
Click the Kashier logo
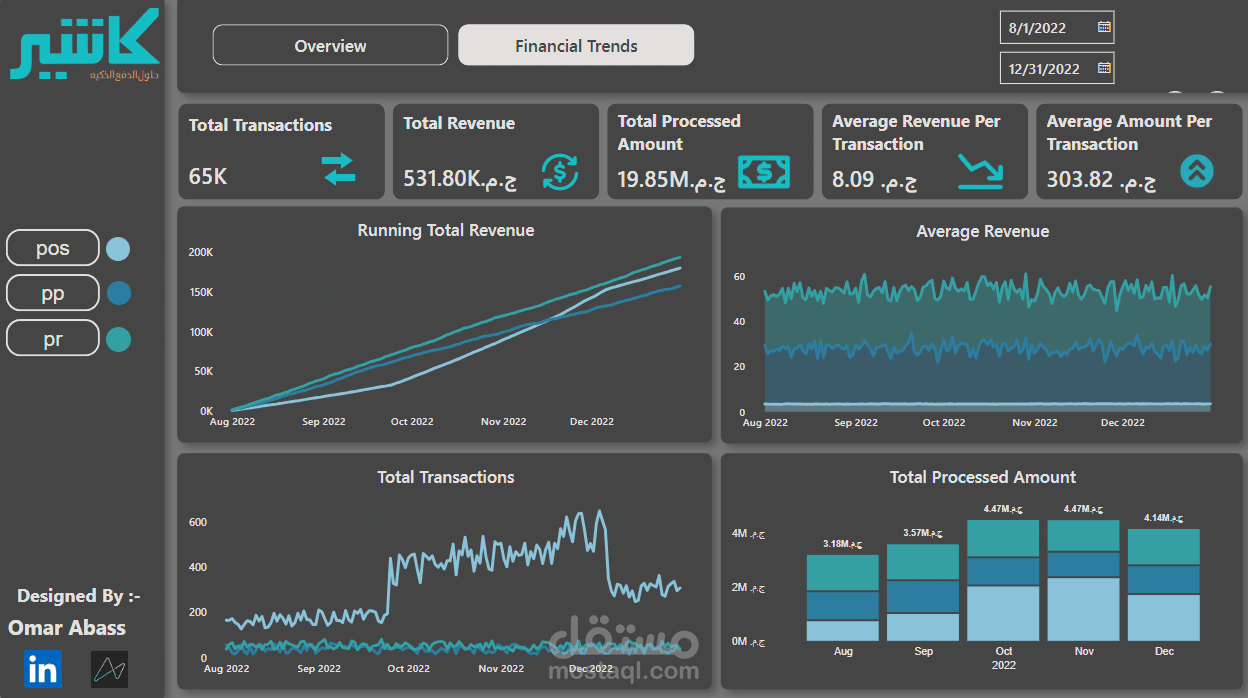pyautogui.click(x=85, y=45)
